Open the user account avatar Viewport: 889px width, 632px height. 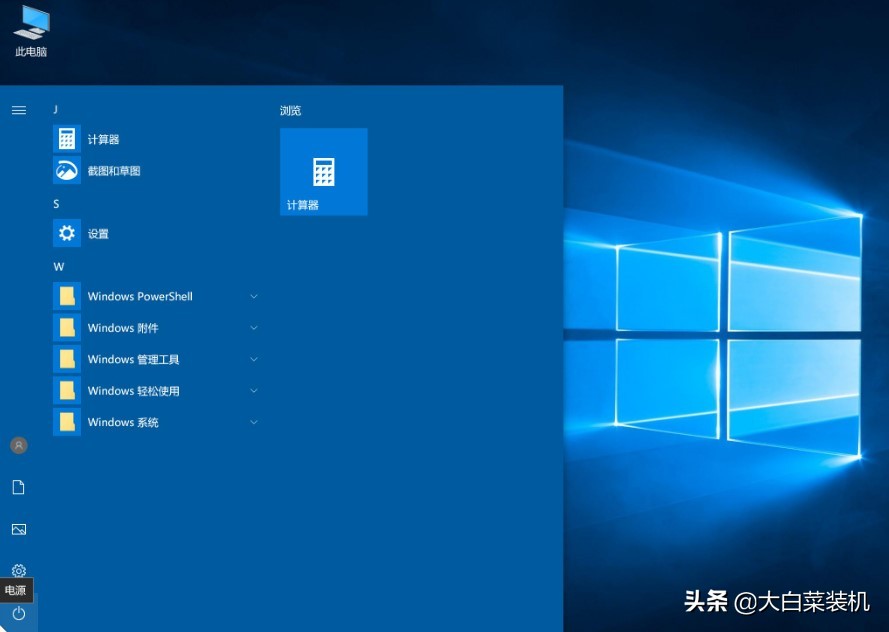coord(19,446)
